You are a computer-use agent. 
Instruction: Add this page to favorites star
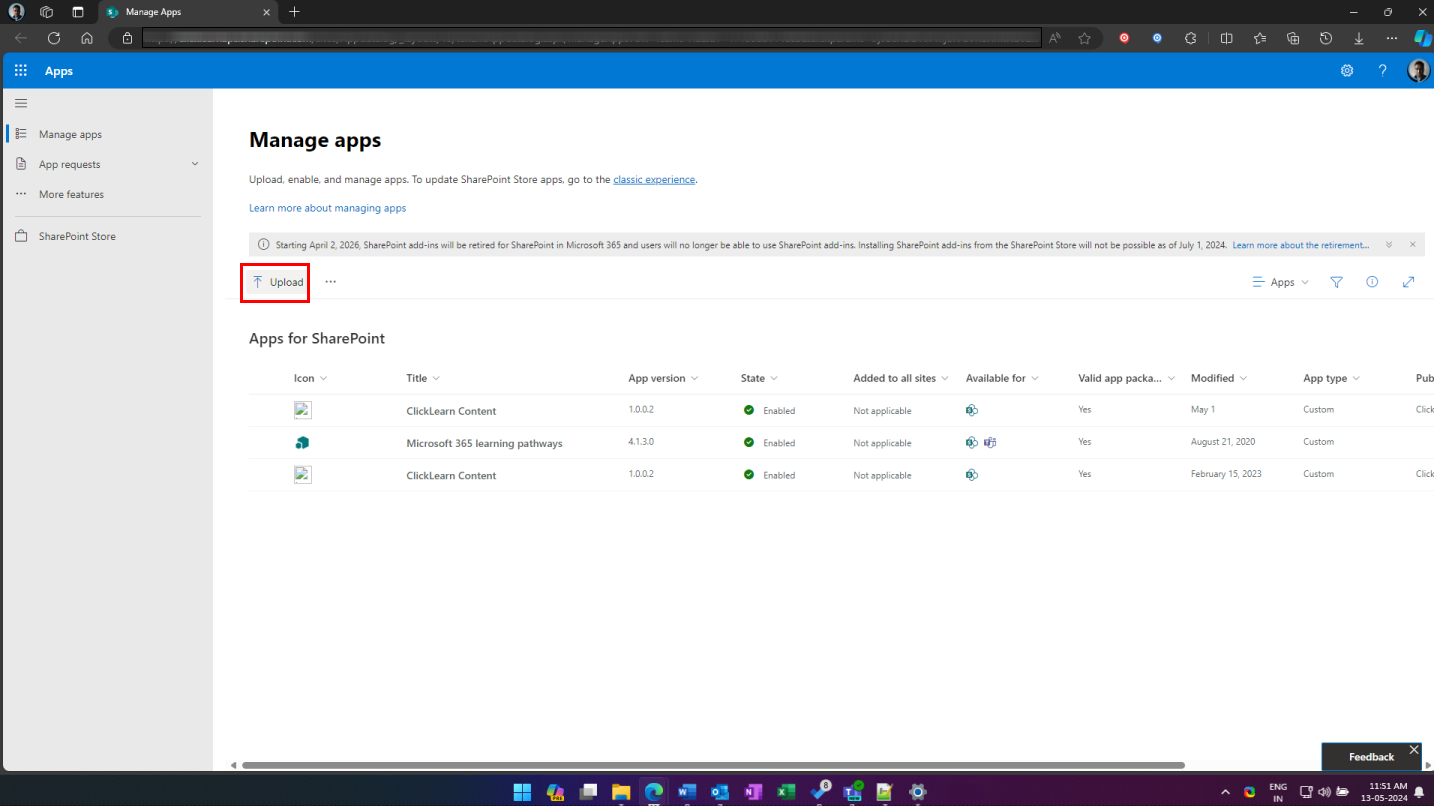click(1085, 38)
